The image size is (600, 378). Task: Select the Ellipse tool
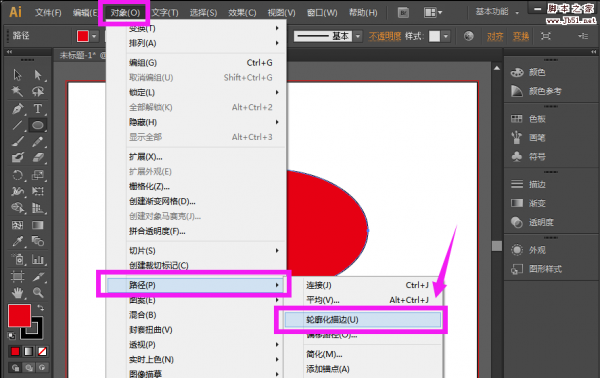38,125
